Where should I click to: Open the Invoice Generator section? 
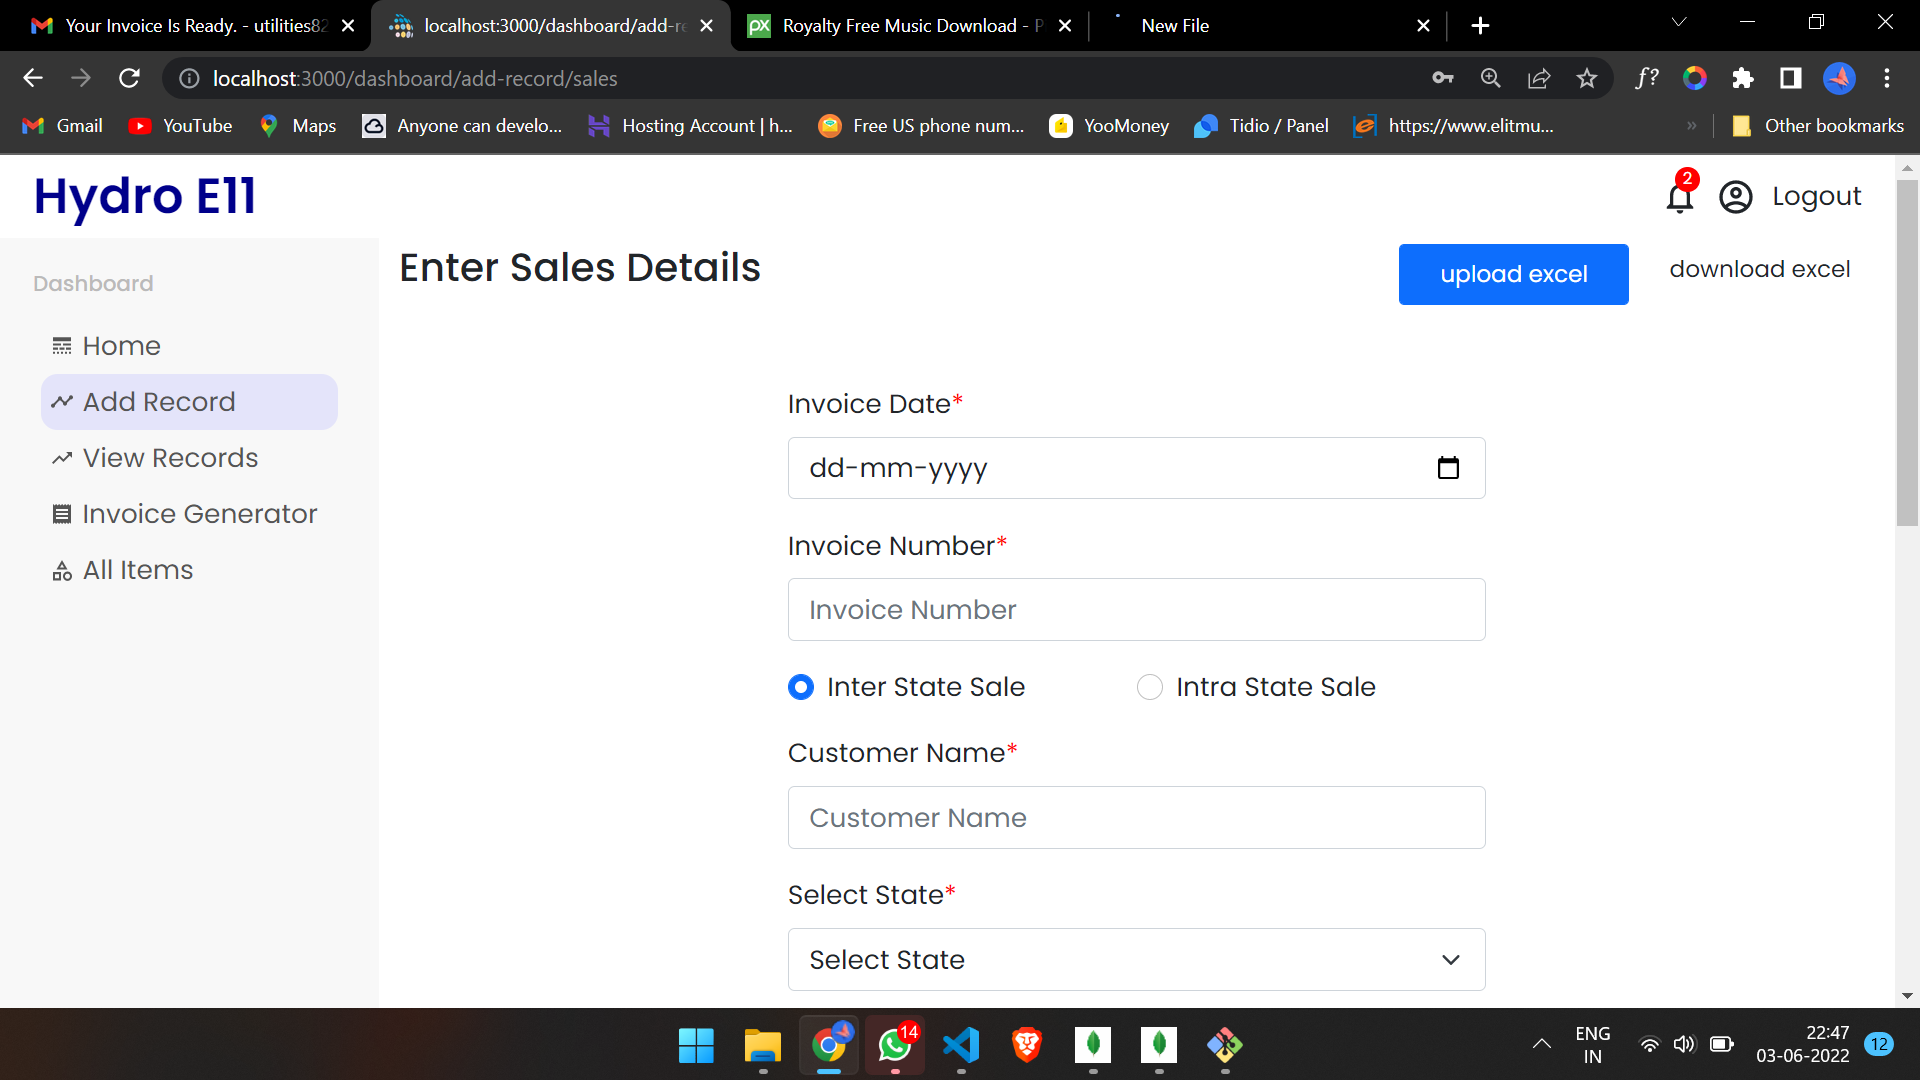pyautogui.click(x=198, y=513)
